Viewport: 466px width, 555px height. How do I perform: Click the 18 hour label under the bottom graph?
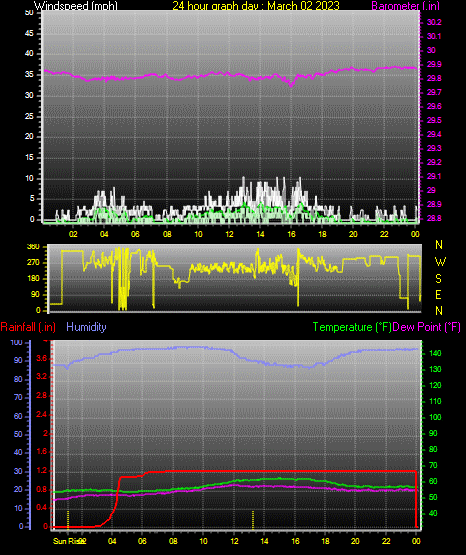click(x=326, y=541)
